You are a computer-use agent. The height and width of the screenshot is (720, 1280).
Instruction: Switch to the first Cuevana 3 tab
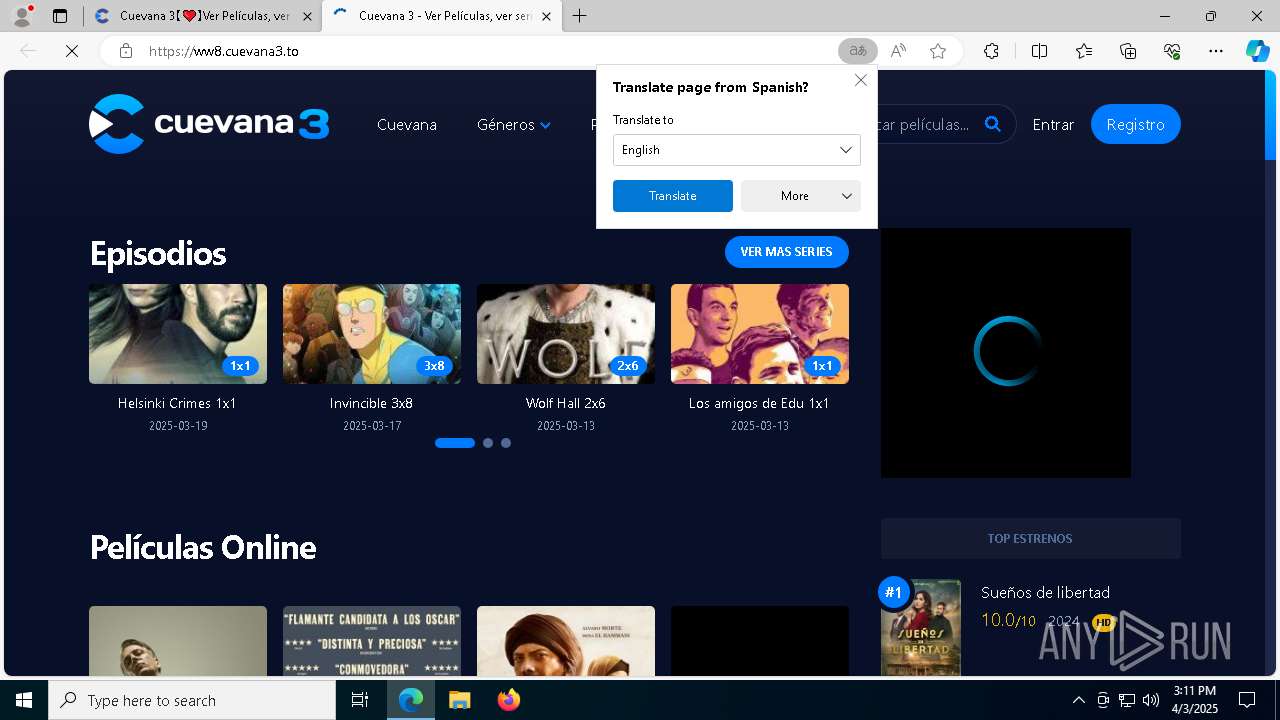tap(200, 16)
